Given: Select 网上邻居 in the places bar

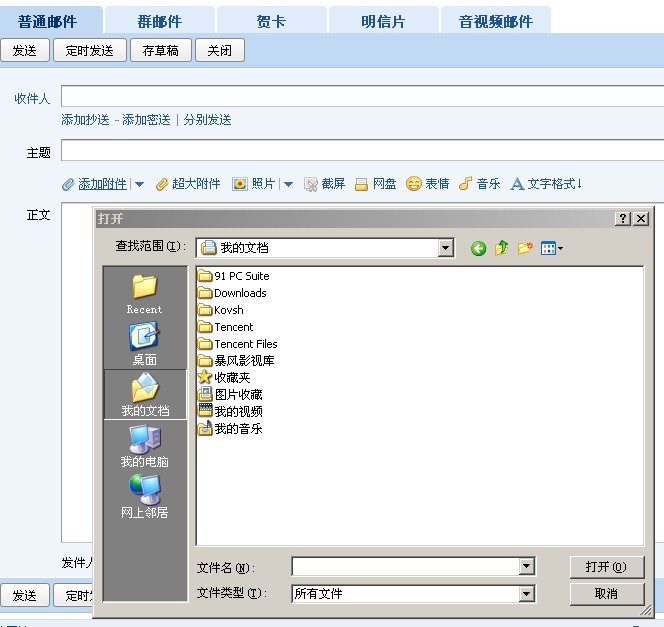Looking at the screenshot, I should coord(144,497).
